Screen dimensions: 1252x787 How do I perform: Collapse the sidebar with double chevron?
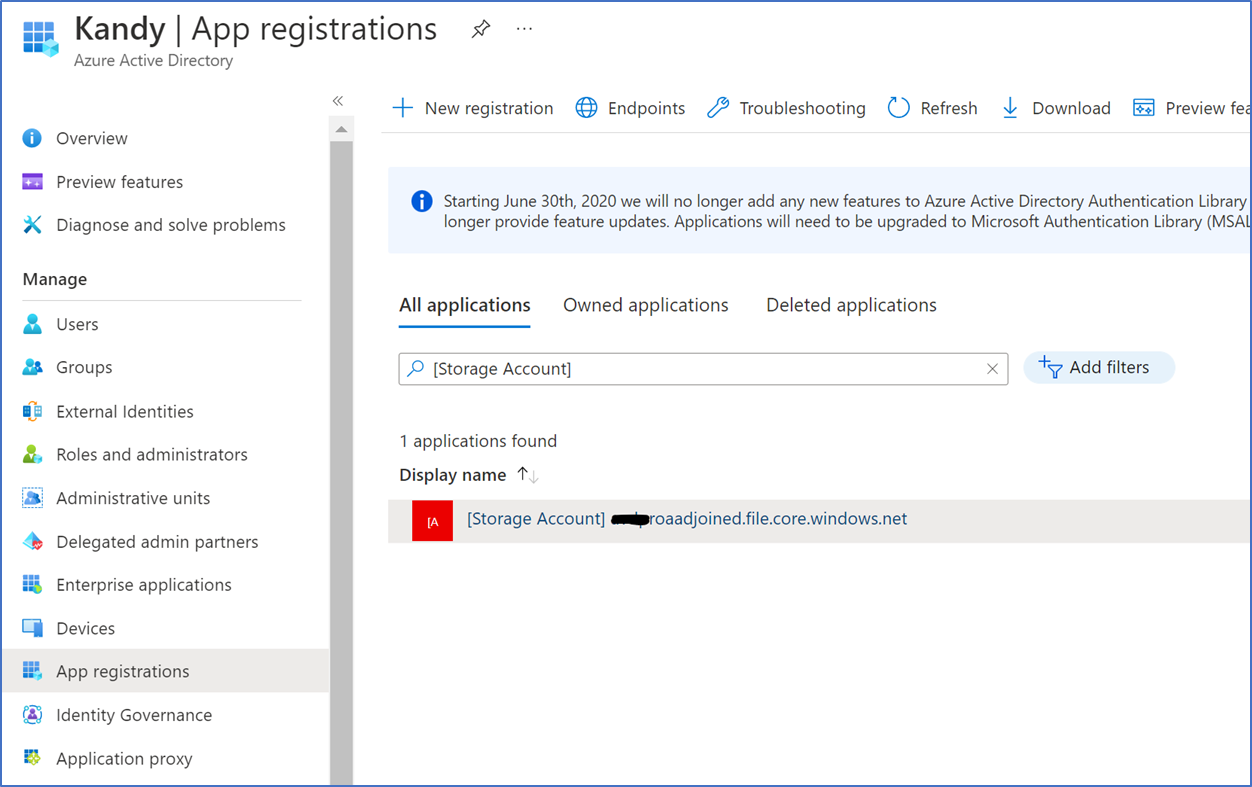pos(338,100)
